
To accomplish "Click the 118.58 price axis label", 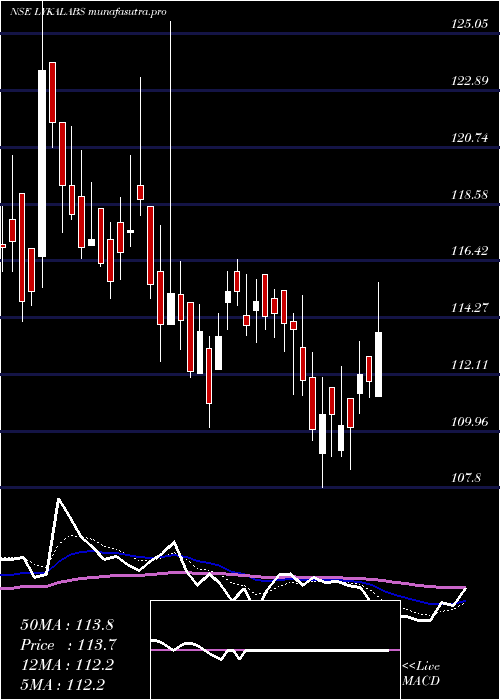I will [x=469, y=195].
